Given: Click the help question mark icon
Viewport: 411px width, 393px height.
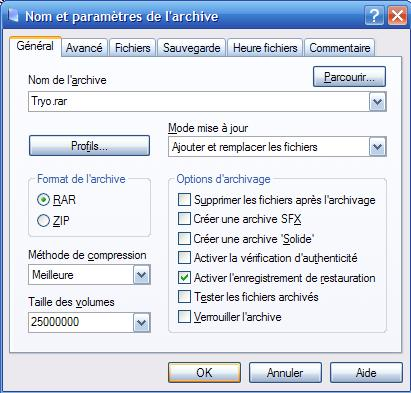Looking at the screenshot, I should coord(374,16).
